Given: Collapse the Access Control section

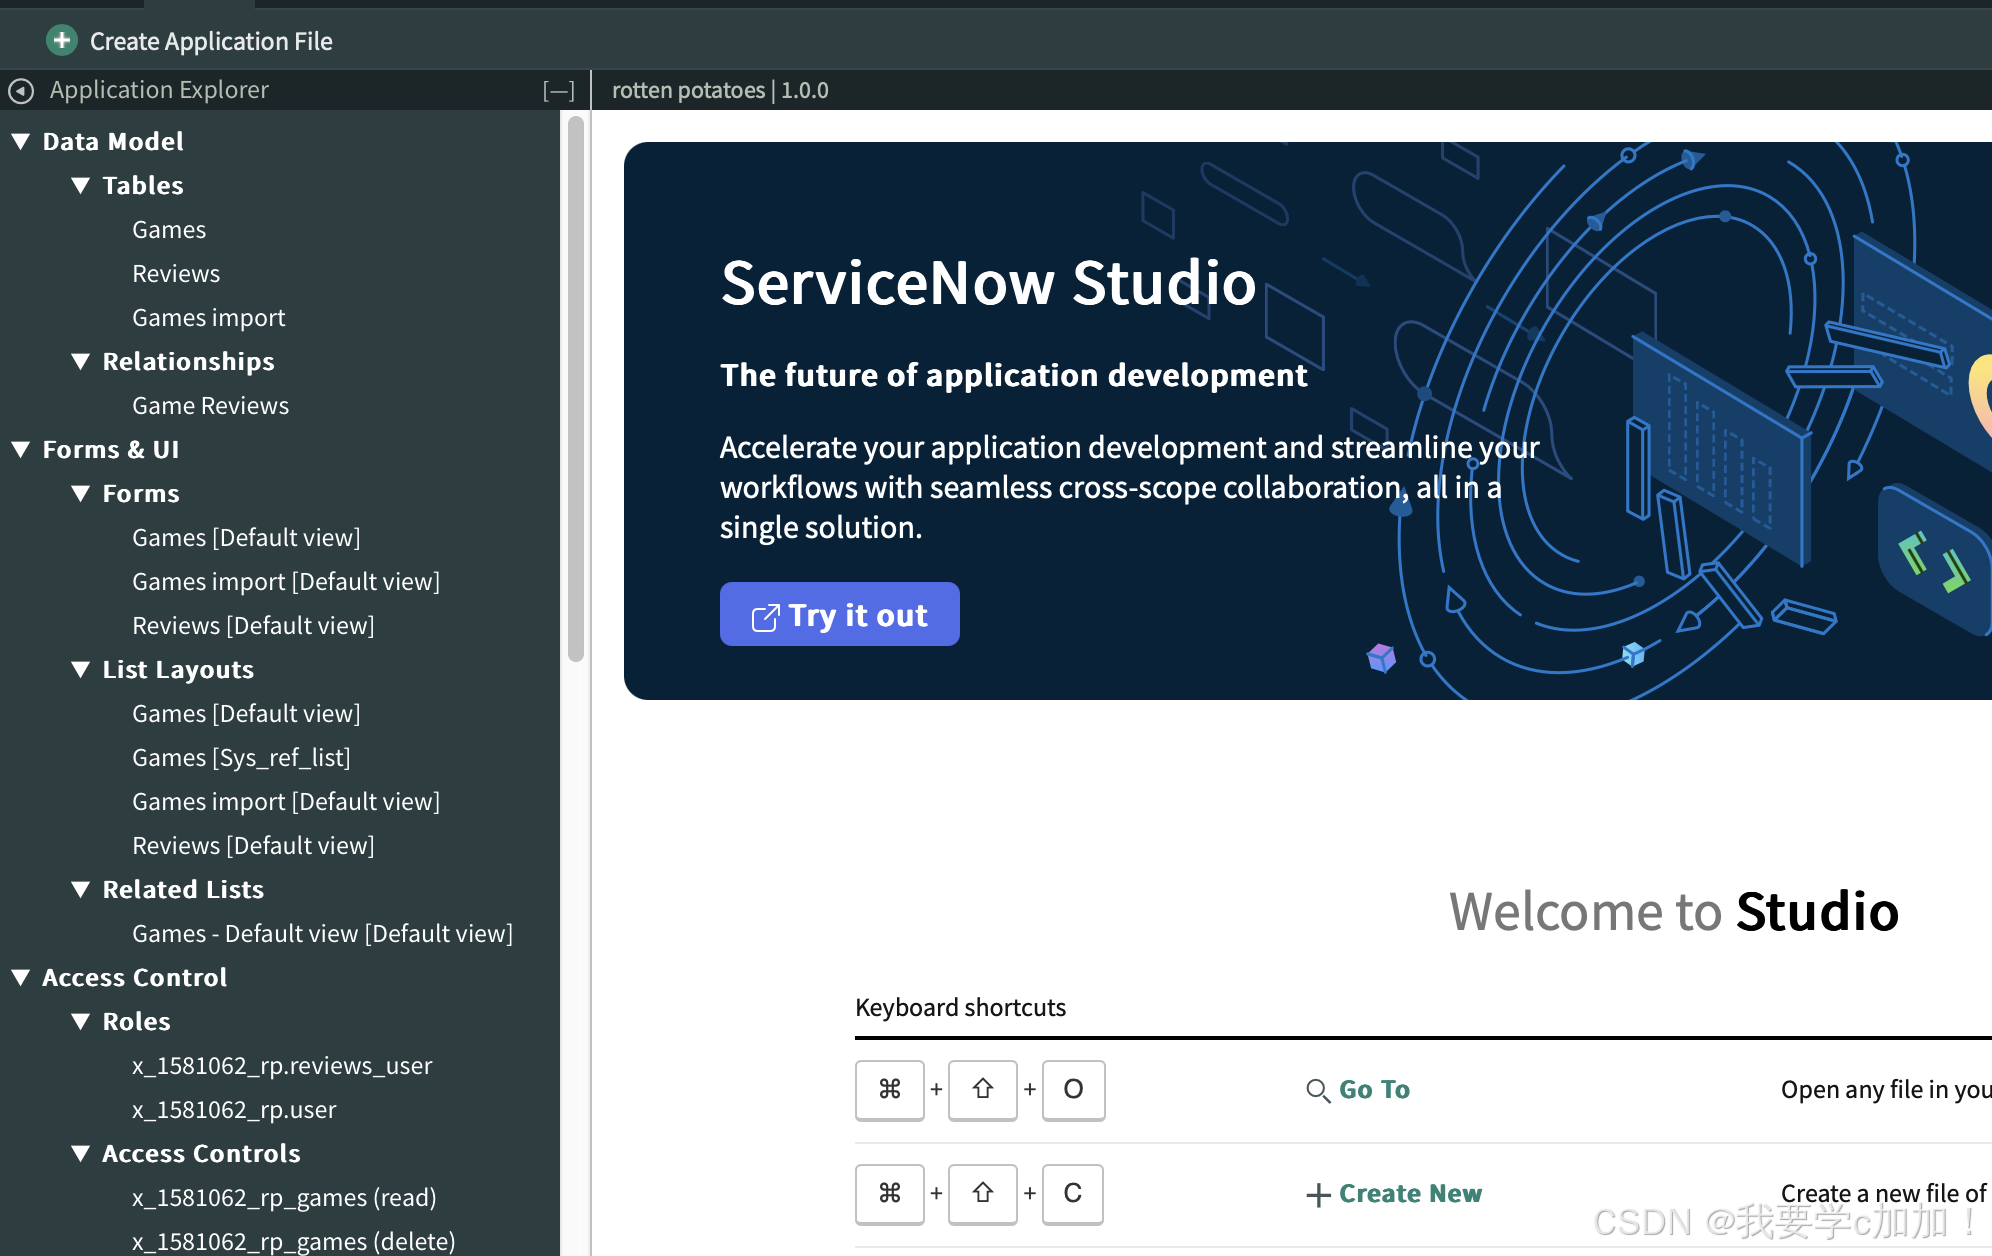Looking at the screenshot, I should (x=21, y=978).
